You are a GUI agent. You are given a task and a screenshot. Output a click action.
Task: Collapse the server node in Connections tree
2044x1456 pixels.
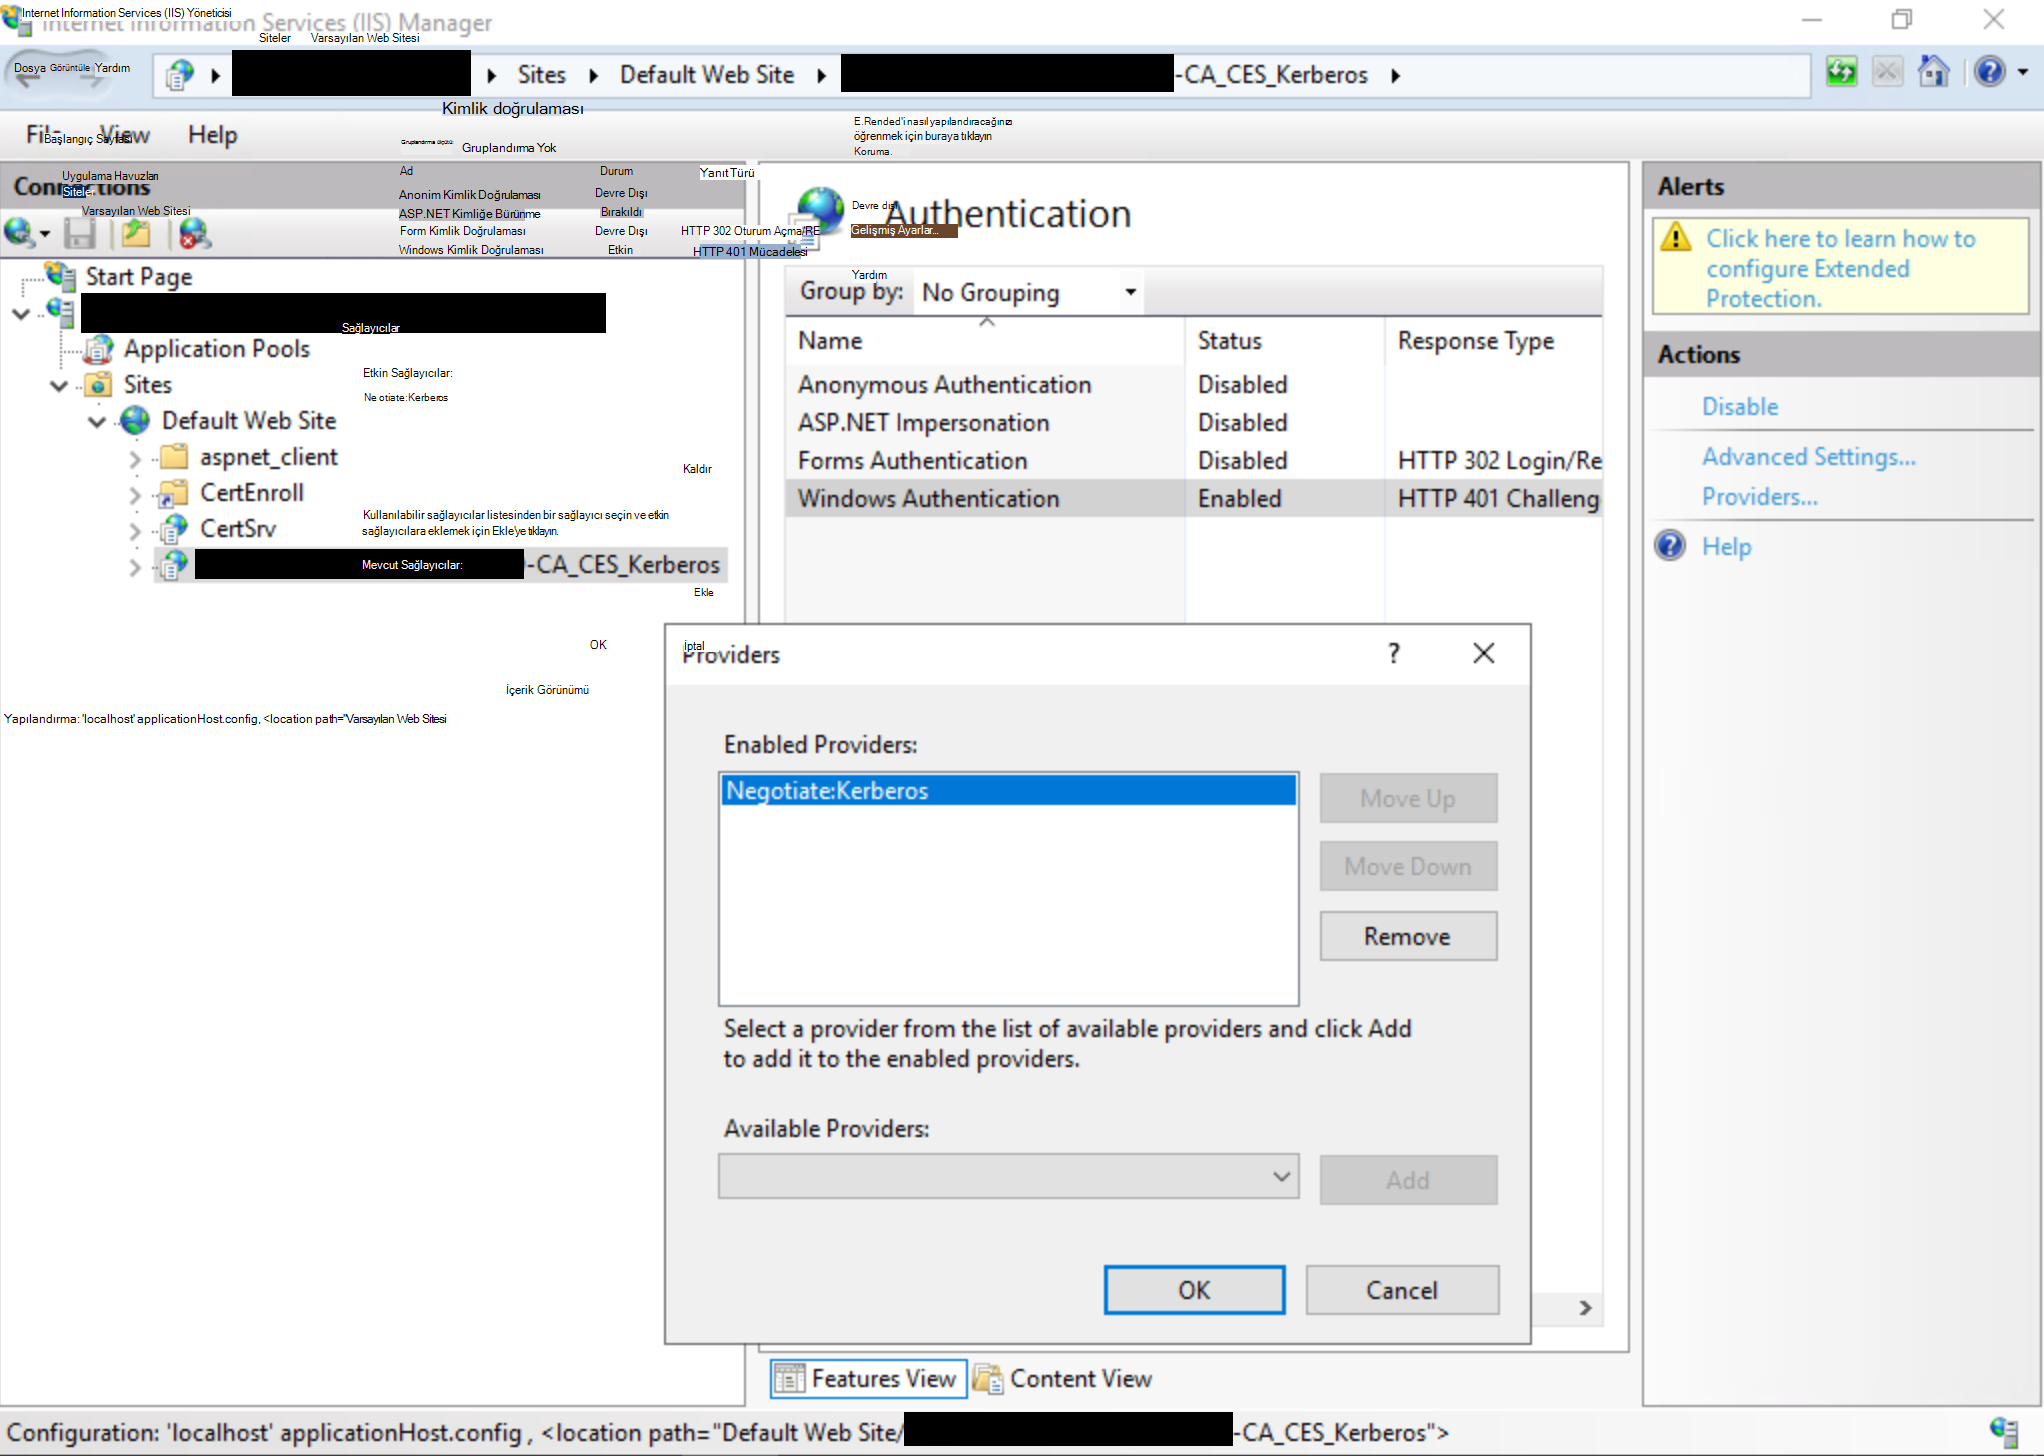click(21, 313)
